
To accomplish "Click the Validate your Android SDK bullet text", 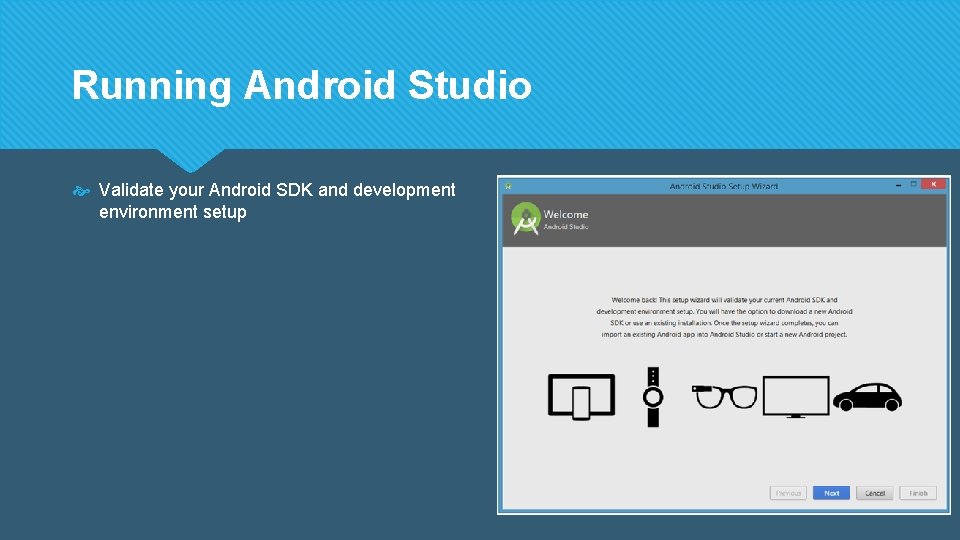I will [x=277, y=201].
